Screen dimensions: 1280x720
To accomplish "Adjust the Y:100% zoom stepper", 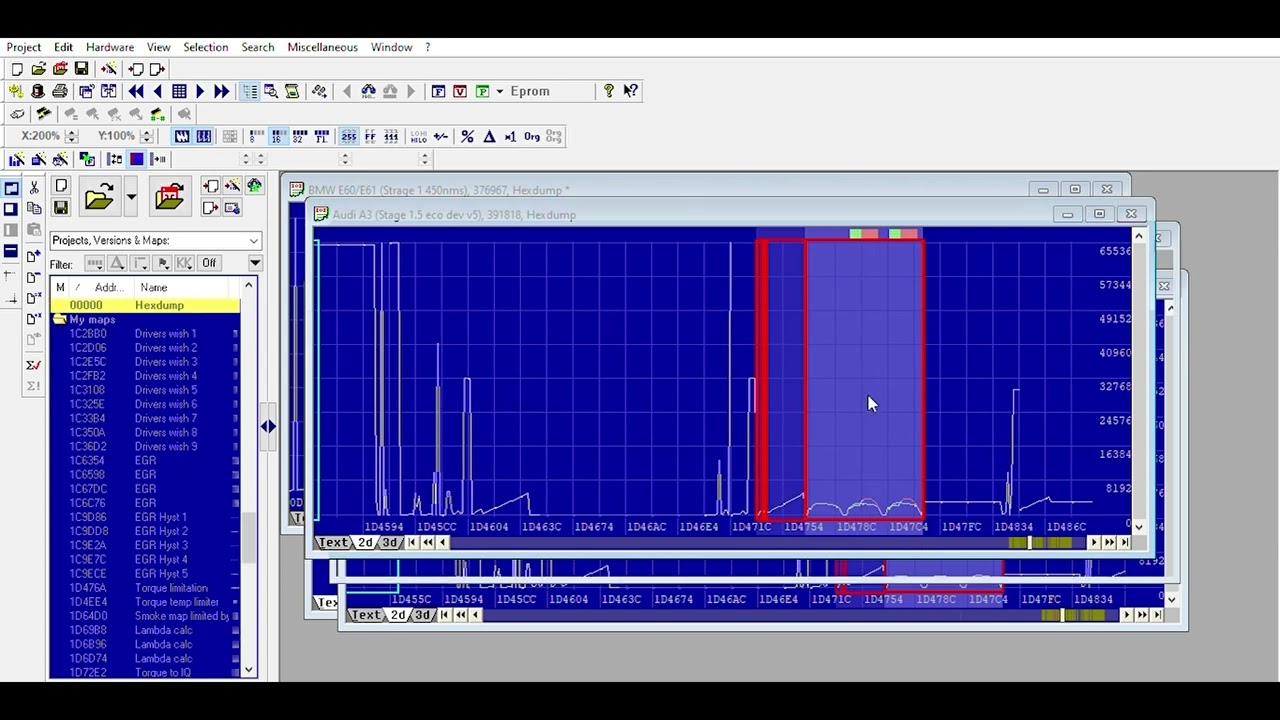I will coord(146,136).
